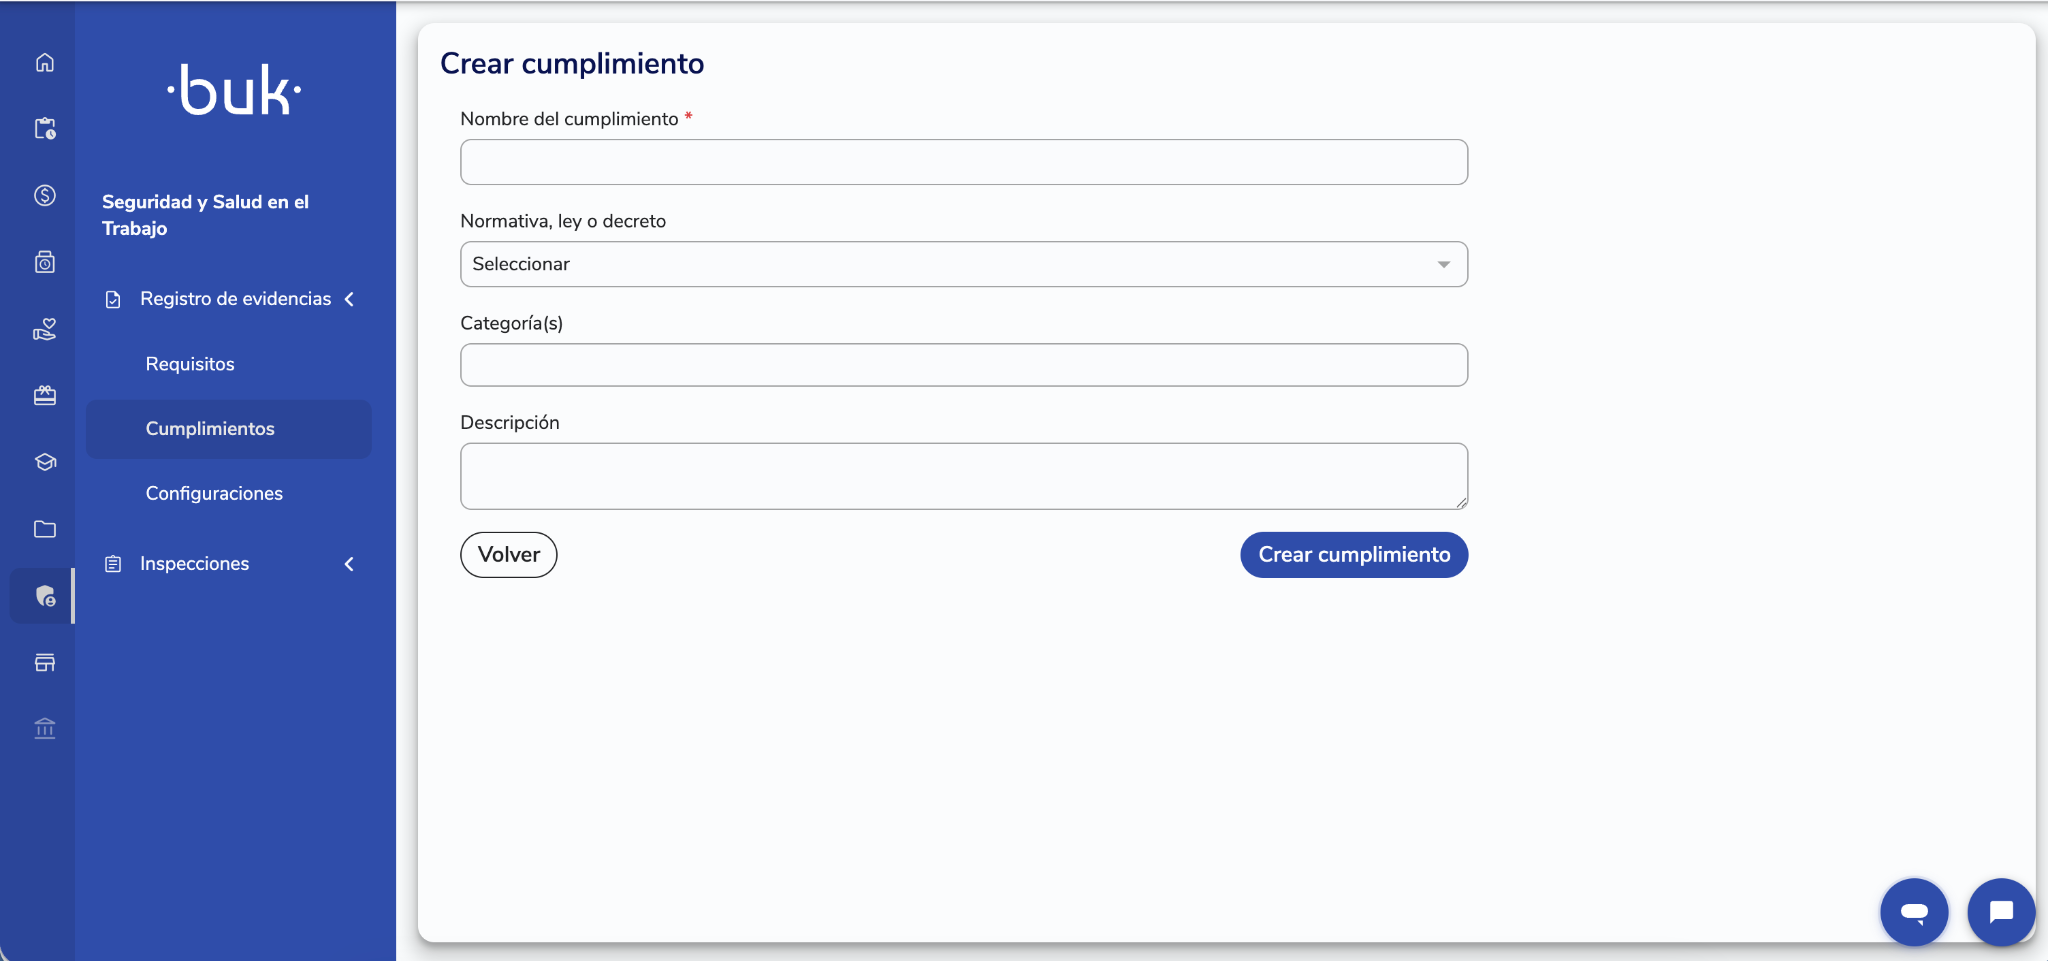This screenshot has width=2048, height=961.
Task: Collapse the Registro de evidencias section
Action: (349, 299)
